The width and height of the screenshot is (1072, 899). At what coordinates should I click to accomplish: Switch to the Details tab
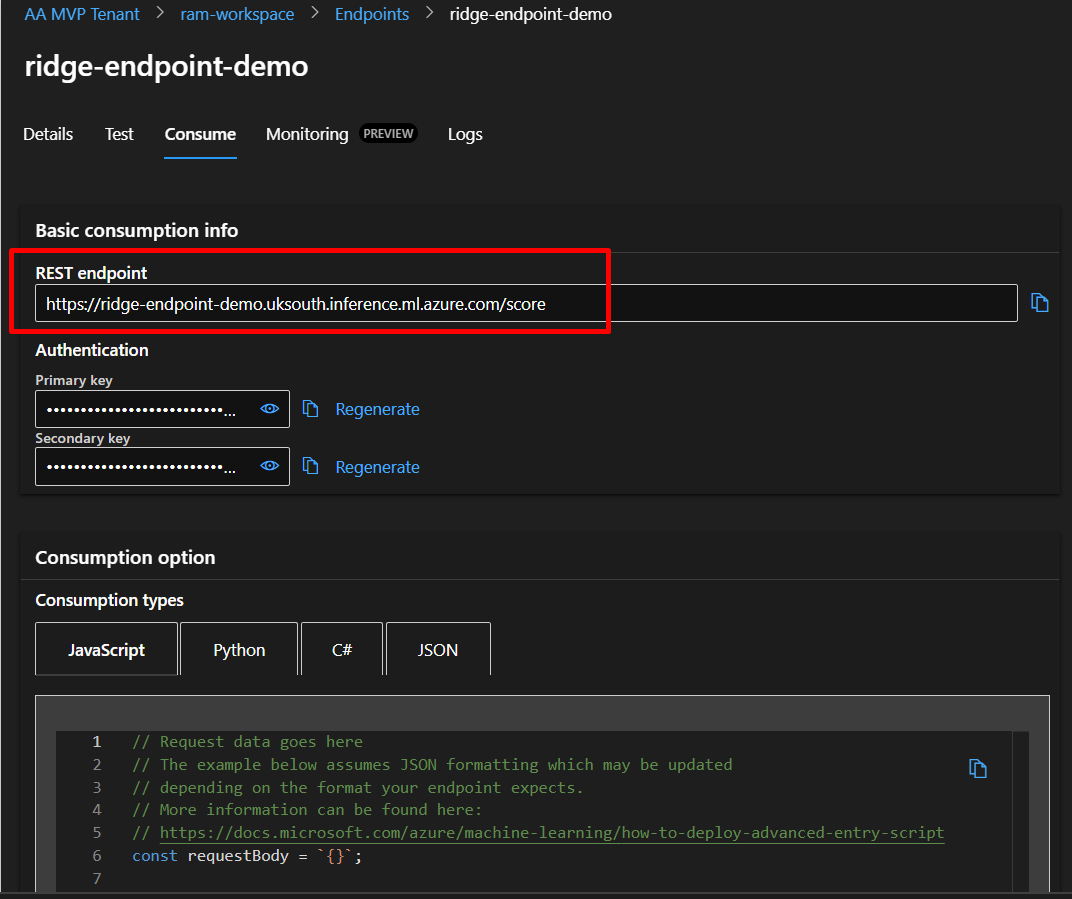pyautogui.click(x=48, y=134)
